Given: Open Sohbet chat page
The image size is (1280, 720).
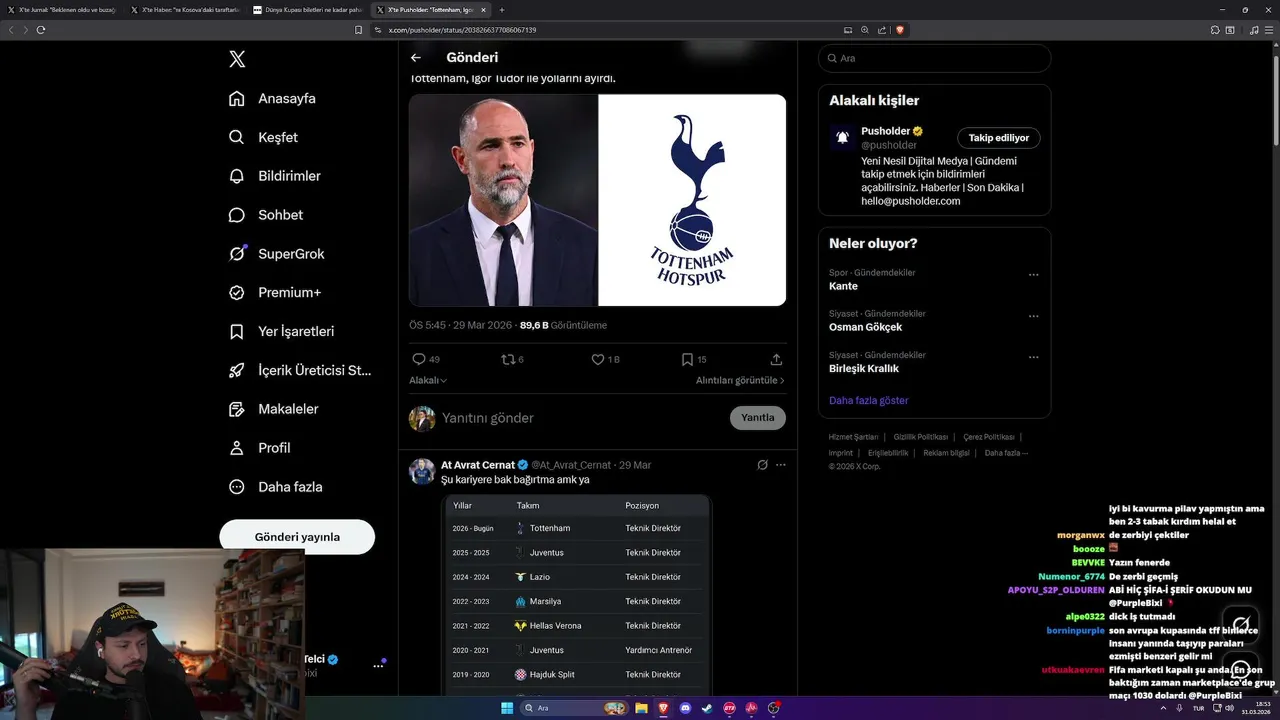Looking at the screenshot, I should [x=265, y=215].
